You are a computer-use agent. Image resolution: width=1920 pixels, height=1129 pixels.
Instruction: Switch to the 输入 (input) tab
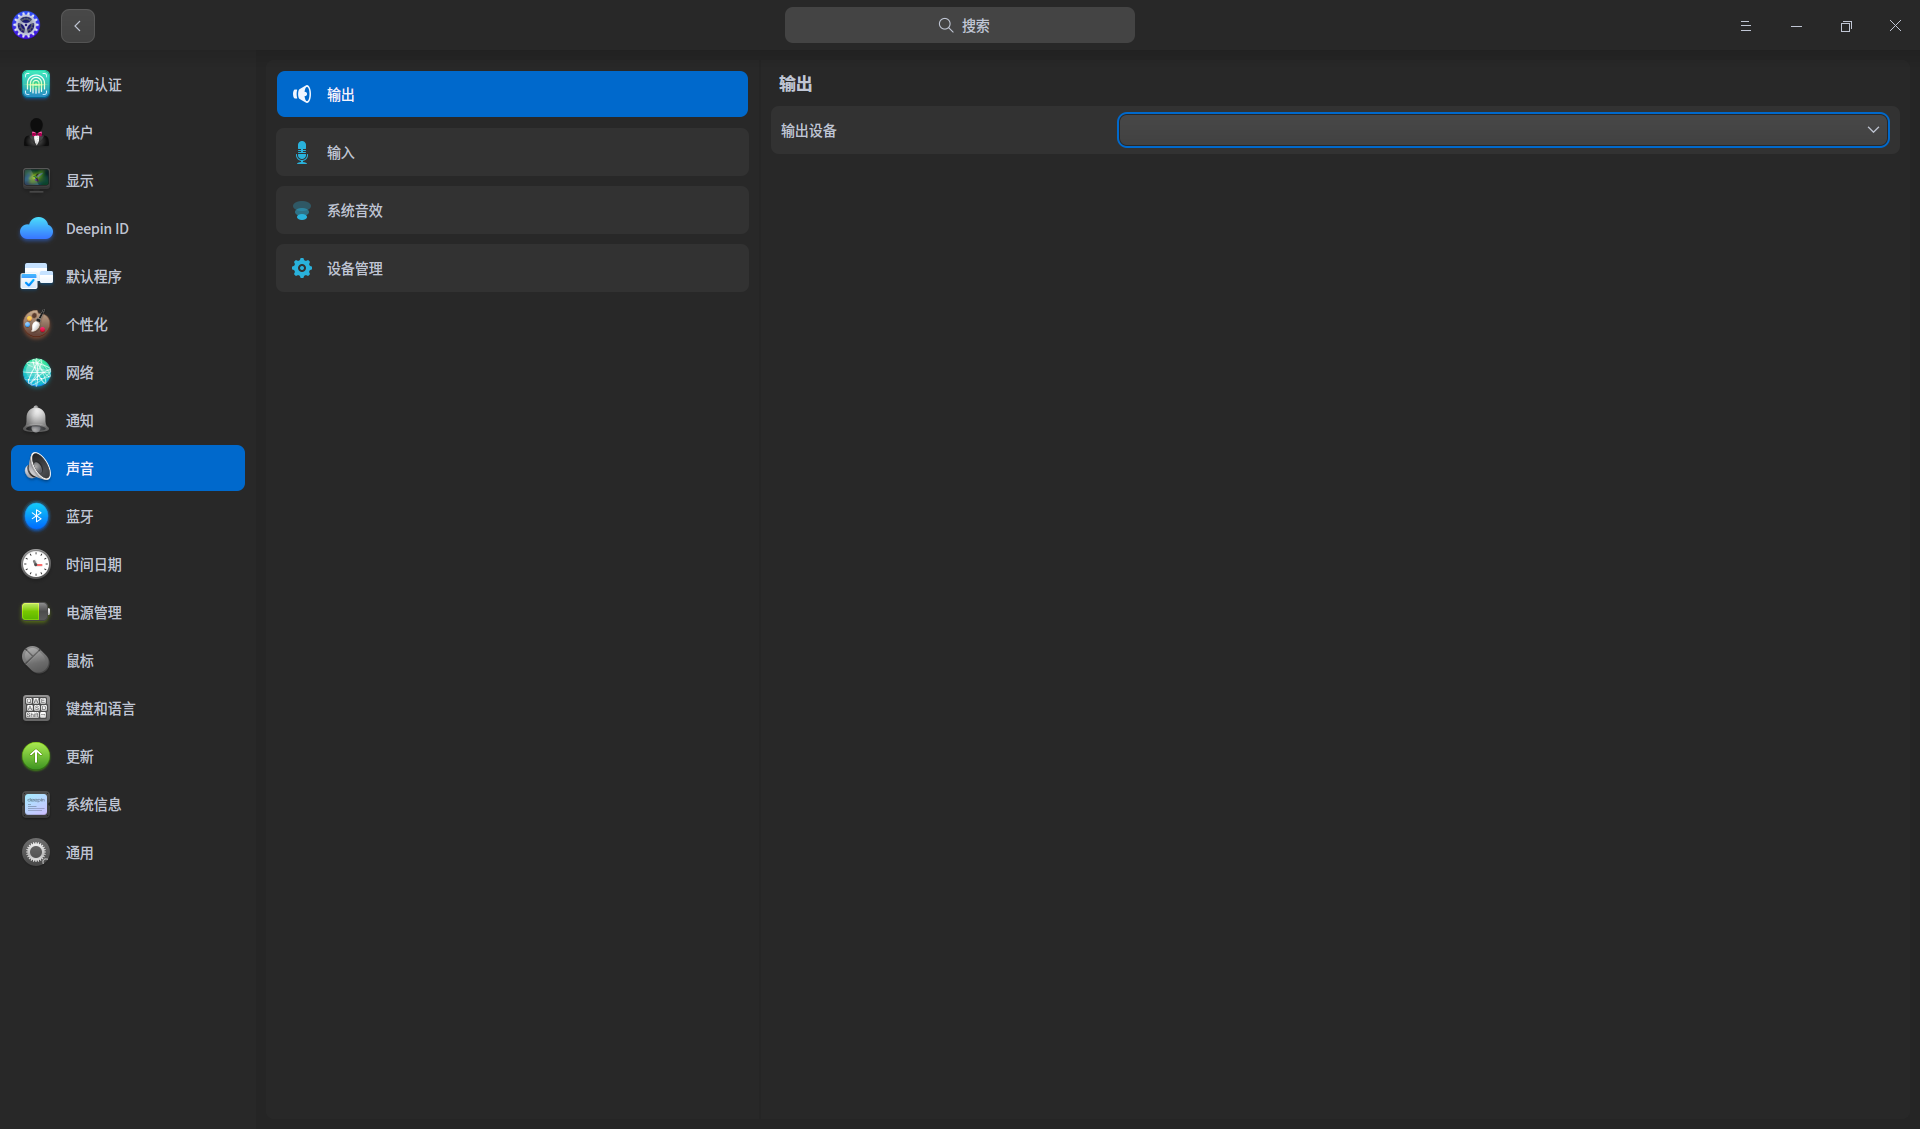511,152
